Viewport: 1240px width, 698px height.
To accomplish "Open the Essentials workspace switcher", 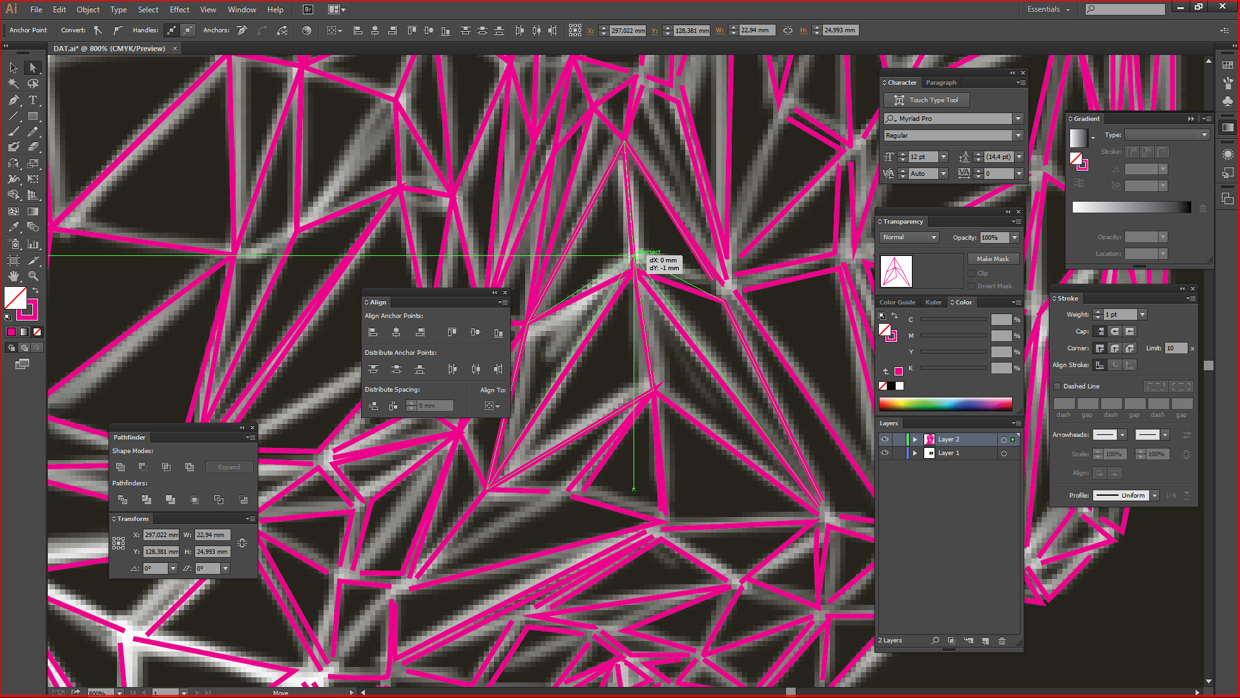I will pyautogui.click(x=1049, y=9).
